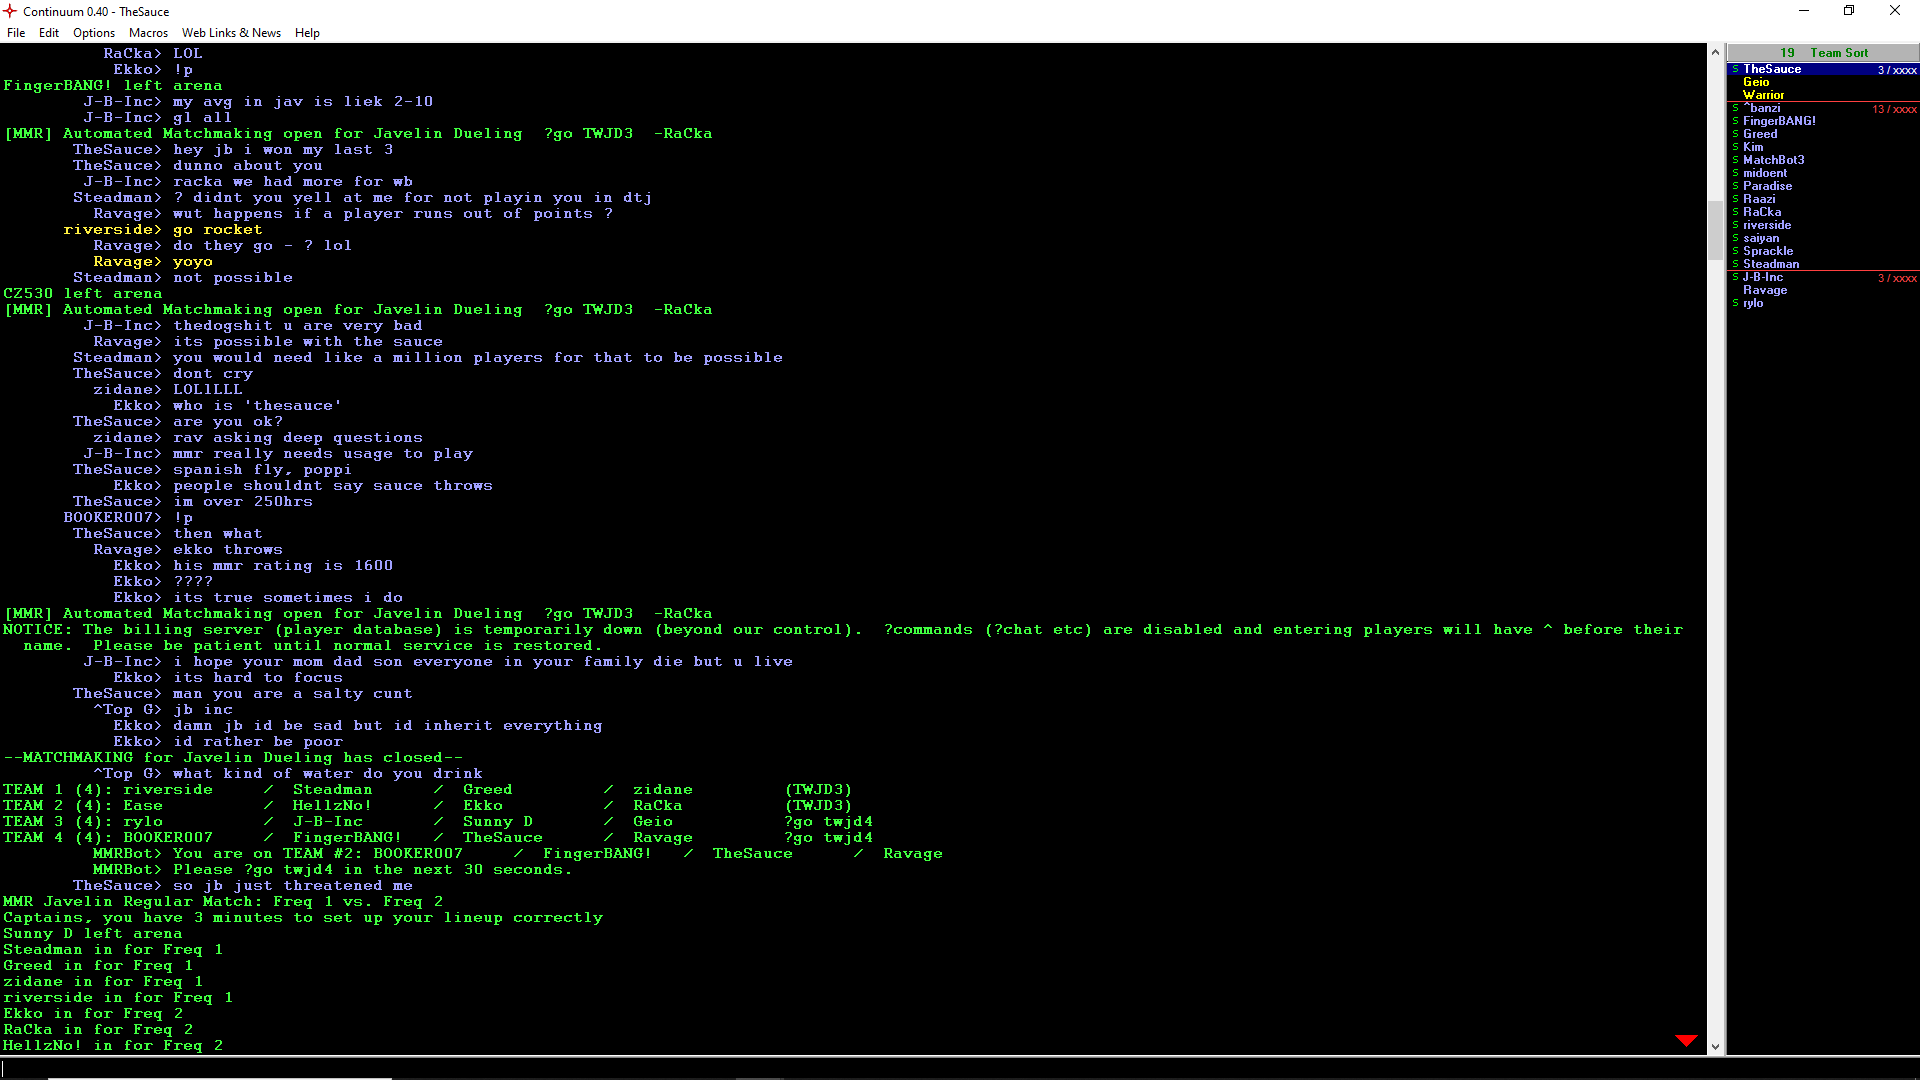Click the spectator S icon beside Greed
1920x1080 pixels.
click(x=1735, y=134)
